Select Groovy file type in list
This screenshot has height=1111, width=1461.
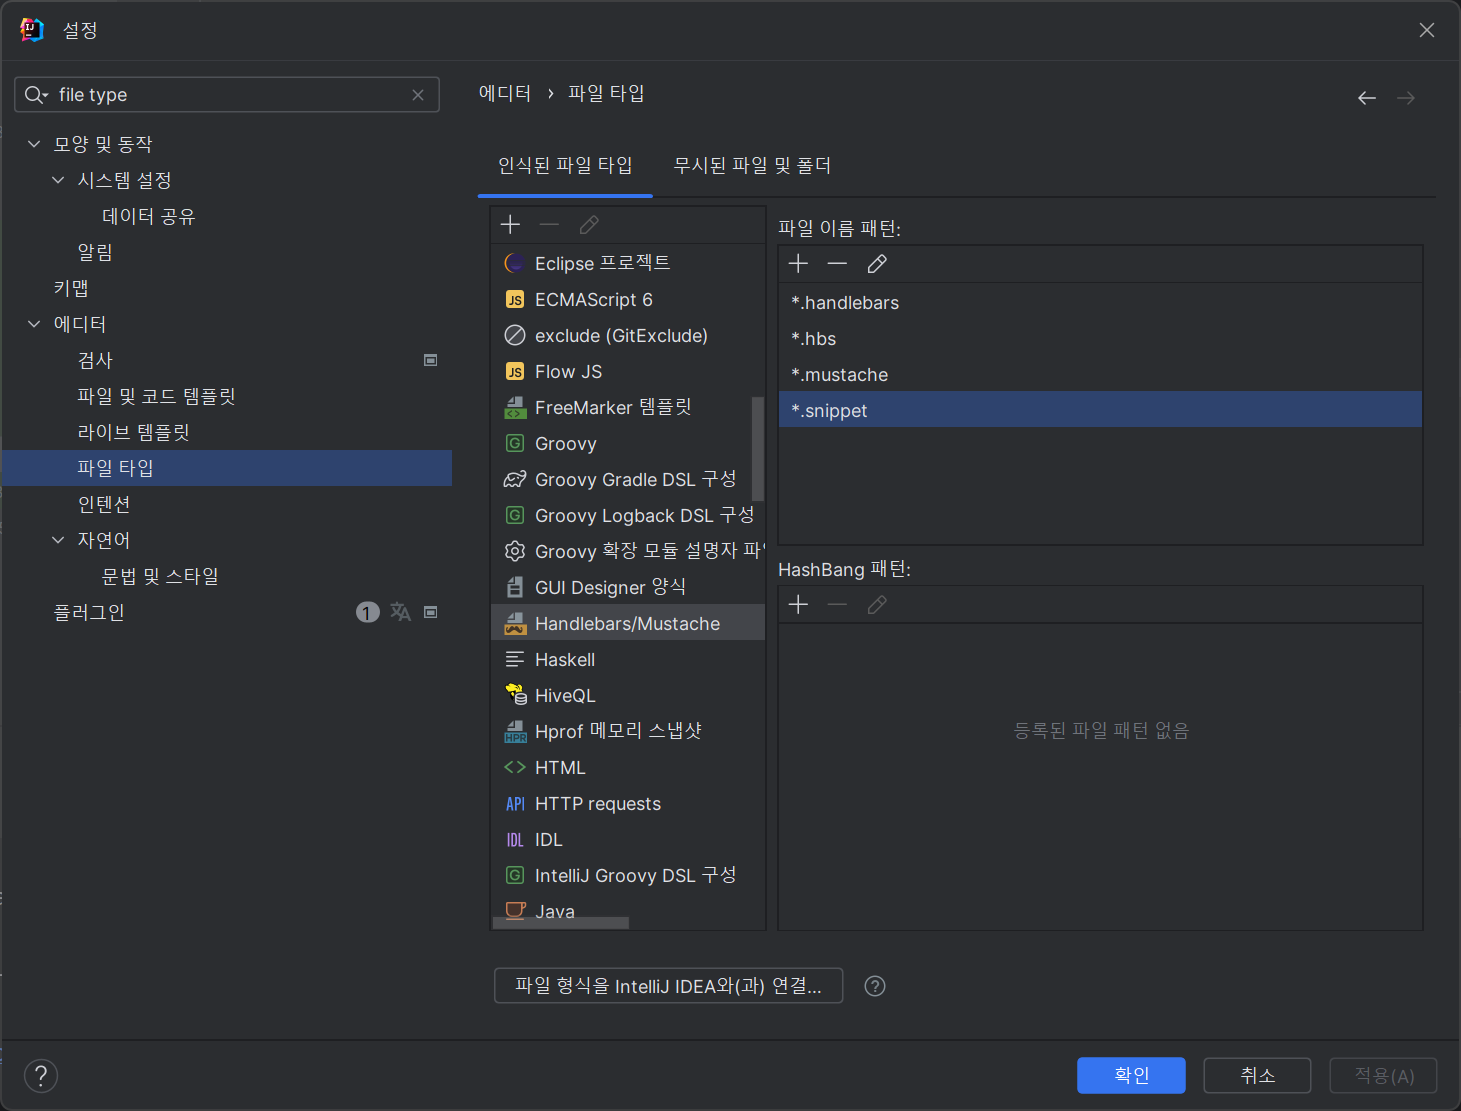click(628, 444)
